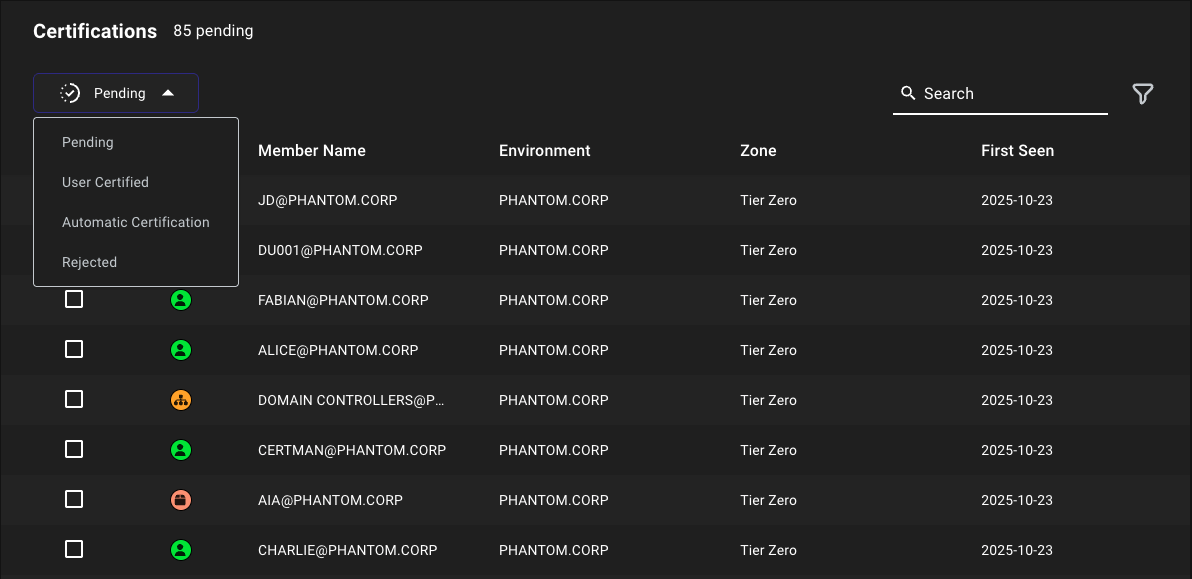
Task: Collapse the Pending status dropdown
Action: (115, 92)
